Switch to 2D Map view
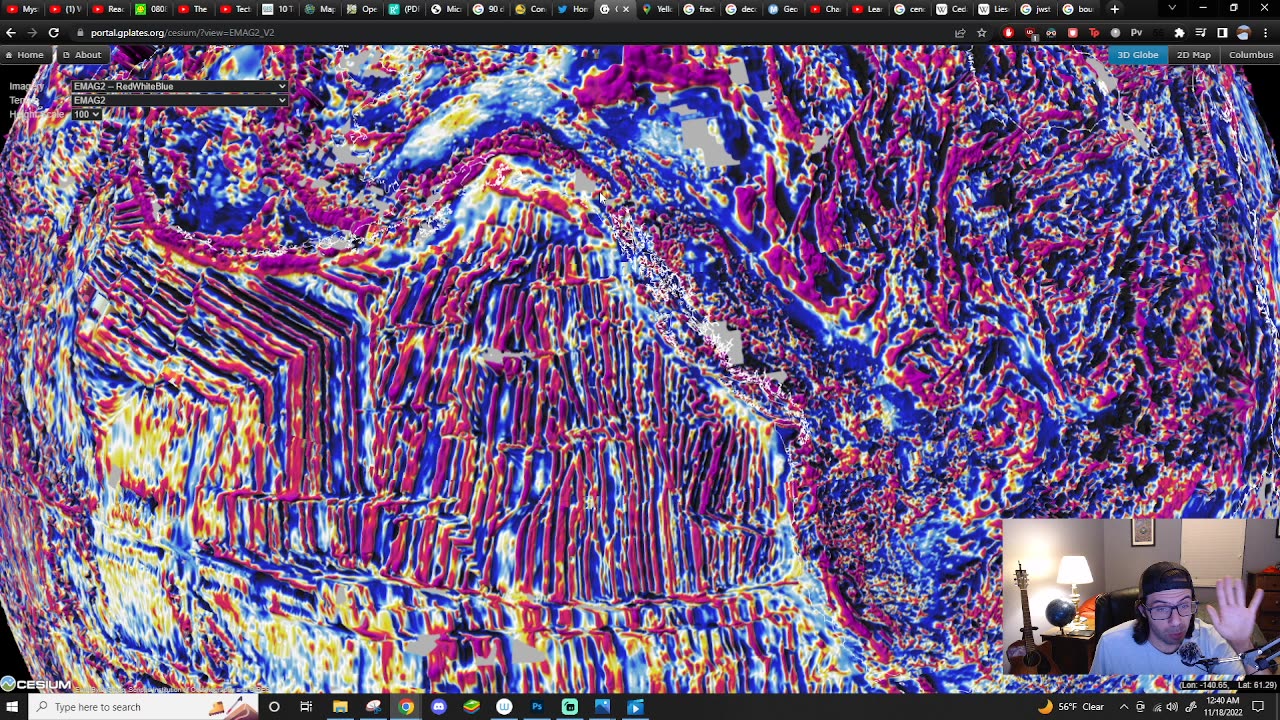Image resolution: width=1280 pixels, height=720 pixels. click(1193, 55)
